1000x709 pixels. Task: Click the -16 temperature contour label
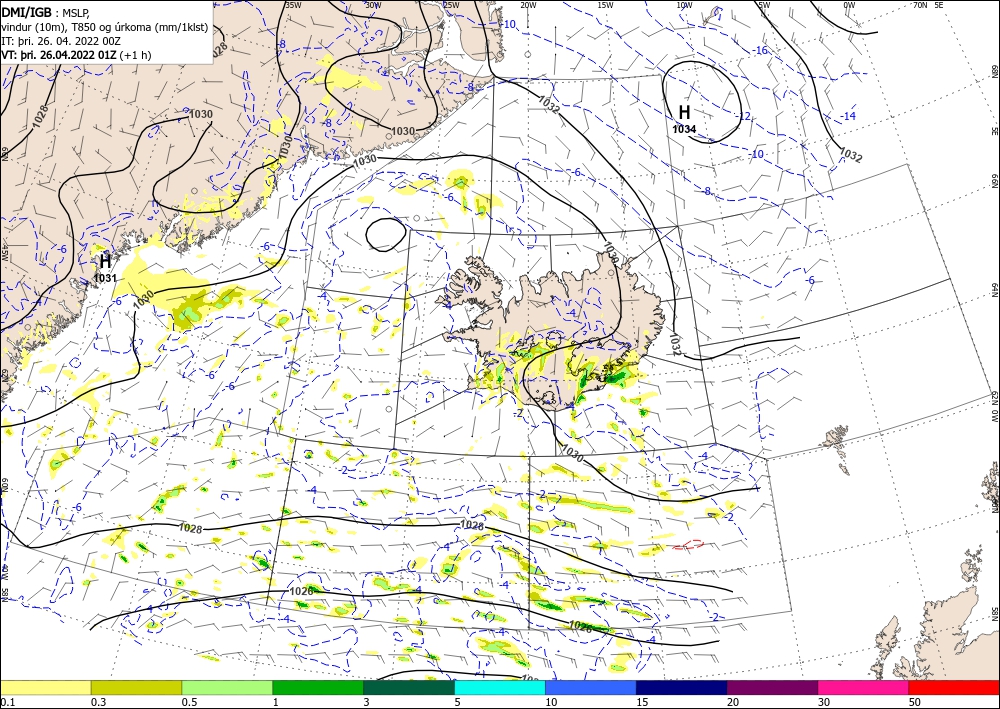pos(759,50)
